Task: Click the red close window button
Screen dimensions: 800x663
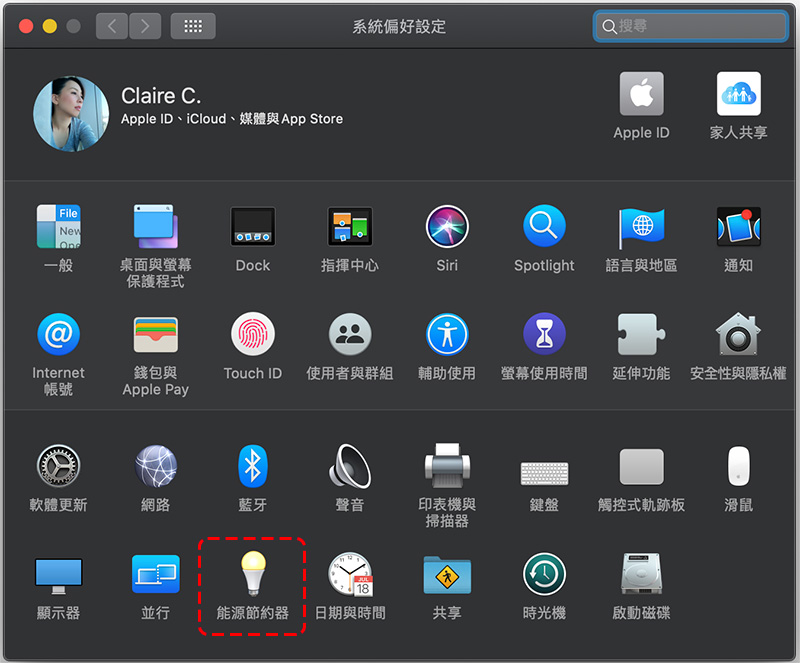Action: tap(26, 26)
